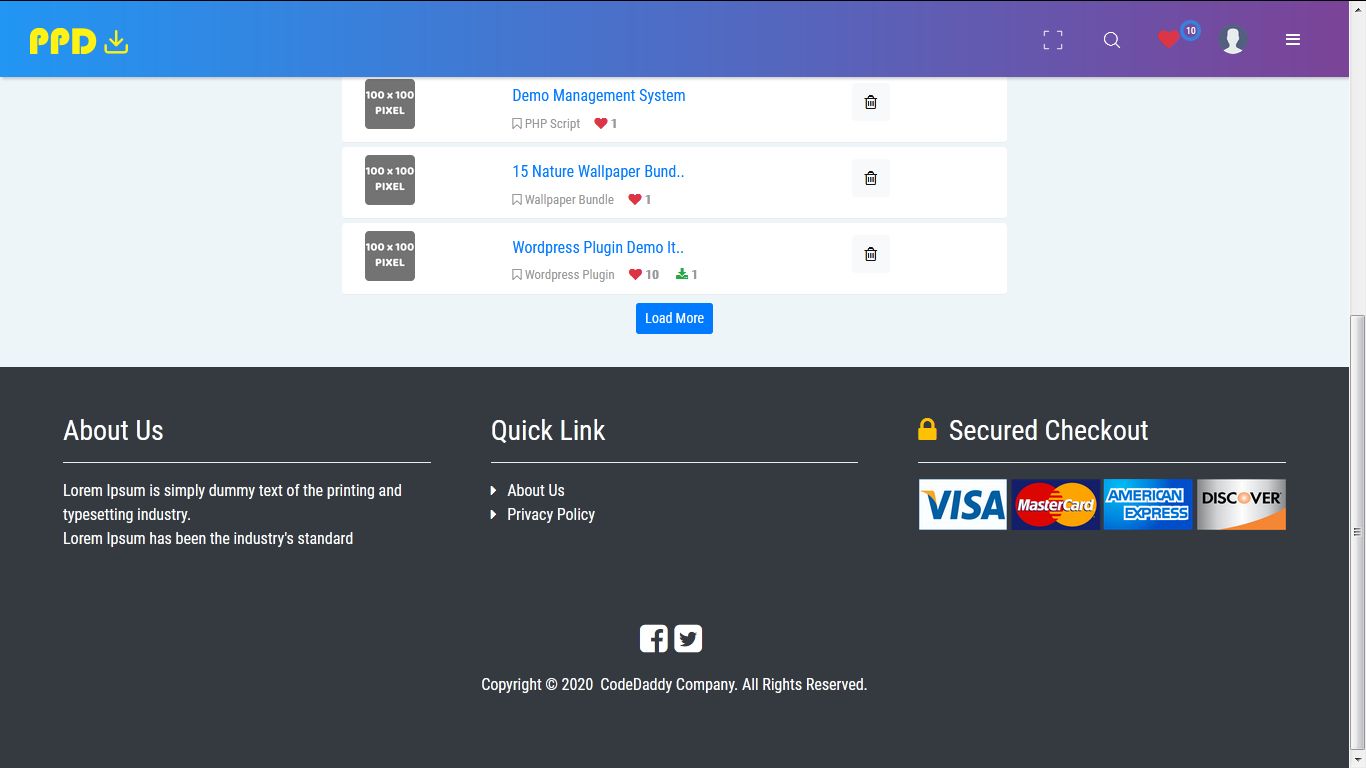1366x768 pixels.
Task: Click the Load More button
Action: 674,318
